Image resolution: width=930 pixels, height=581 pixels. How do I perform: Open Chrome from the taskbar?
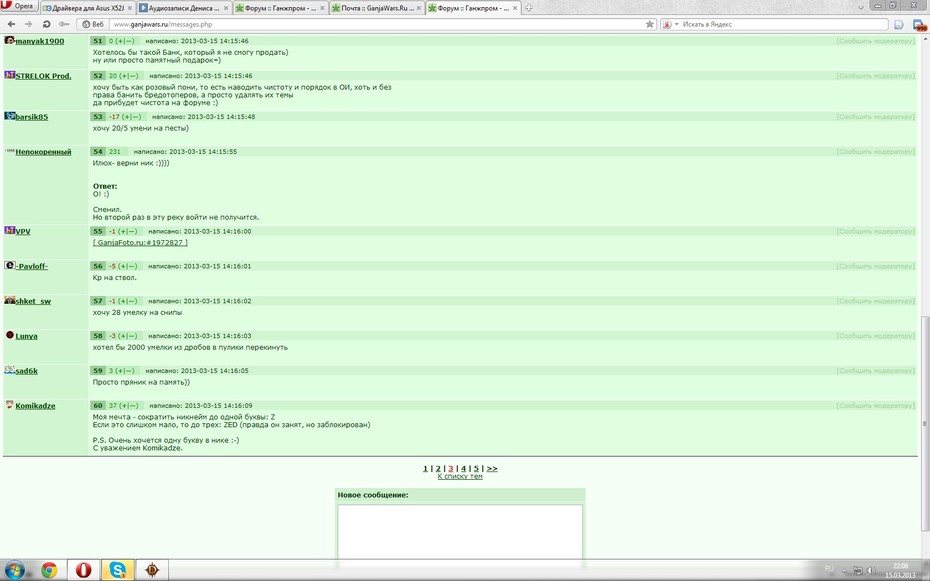click(x=49, y=570)
